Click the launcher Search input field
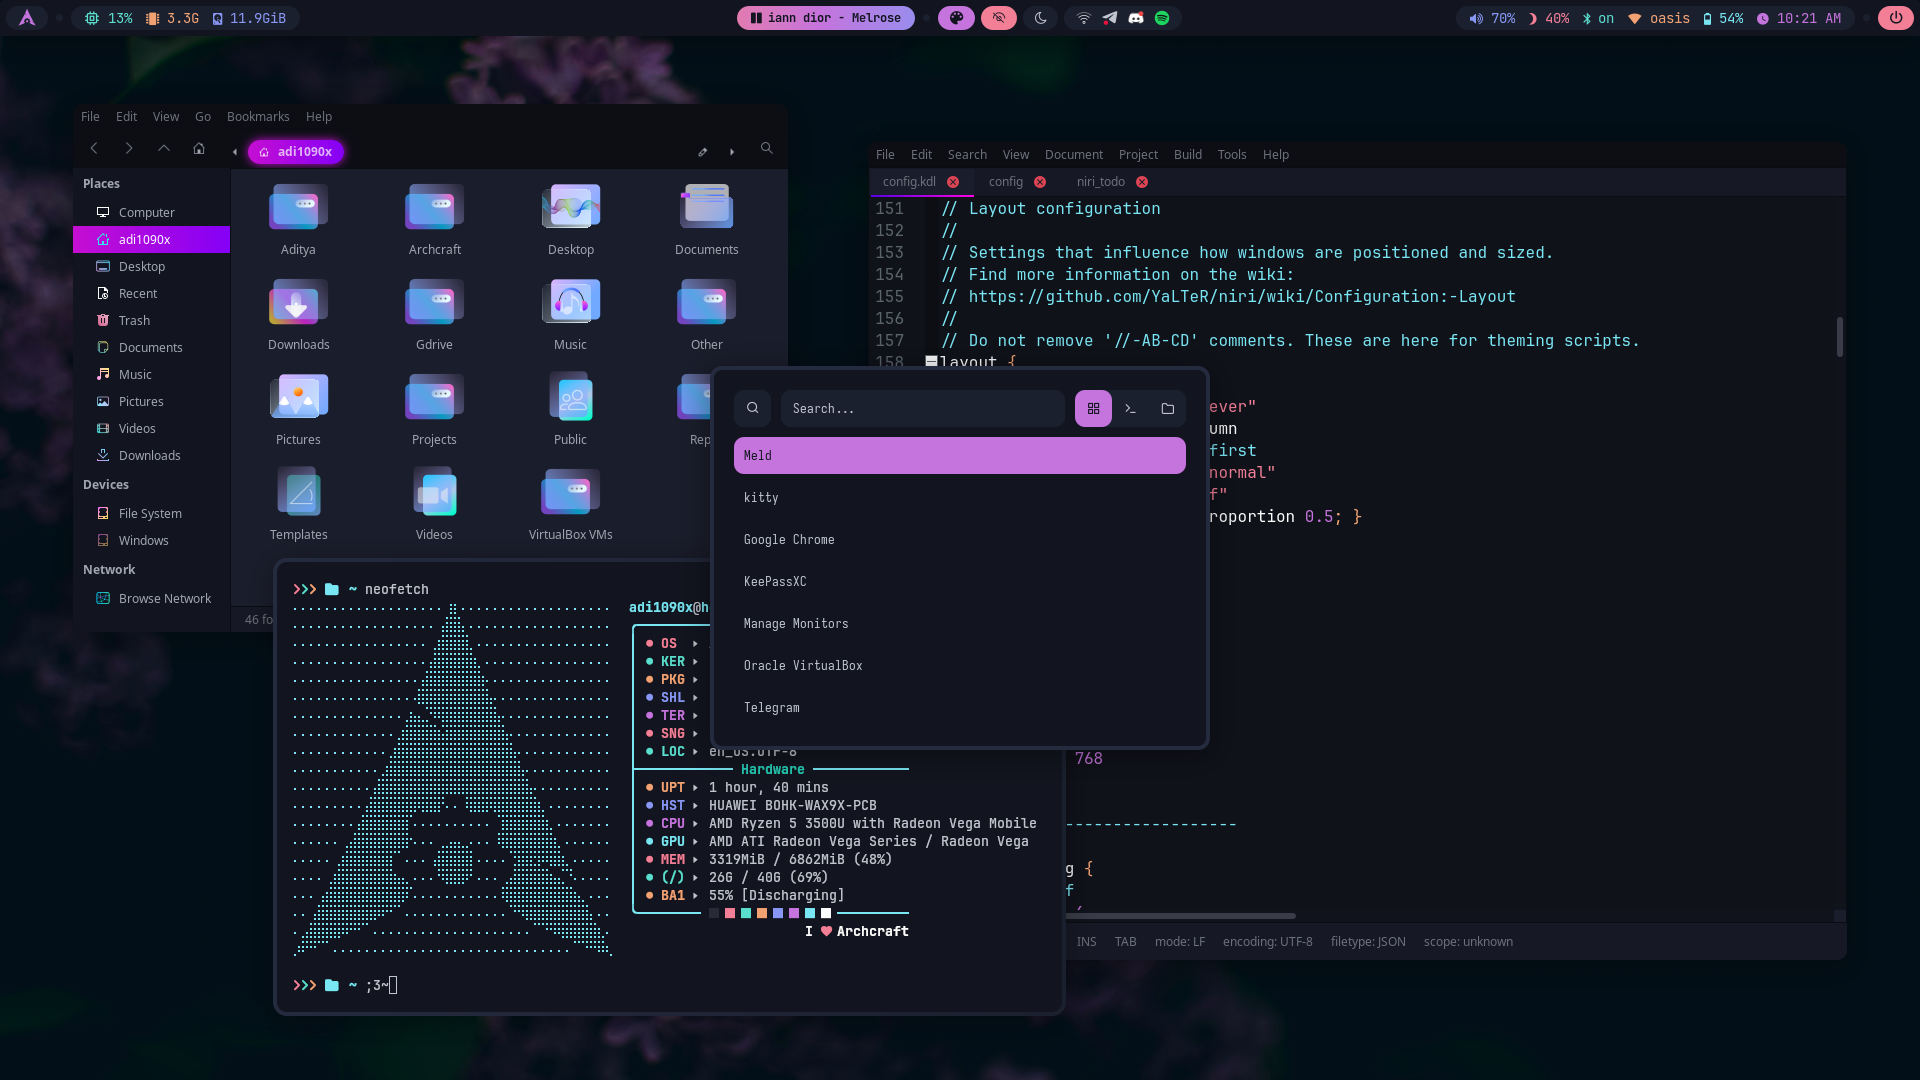 tap(921, 408)
